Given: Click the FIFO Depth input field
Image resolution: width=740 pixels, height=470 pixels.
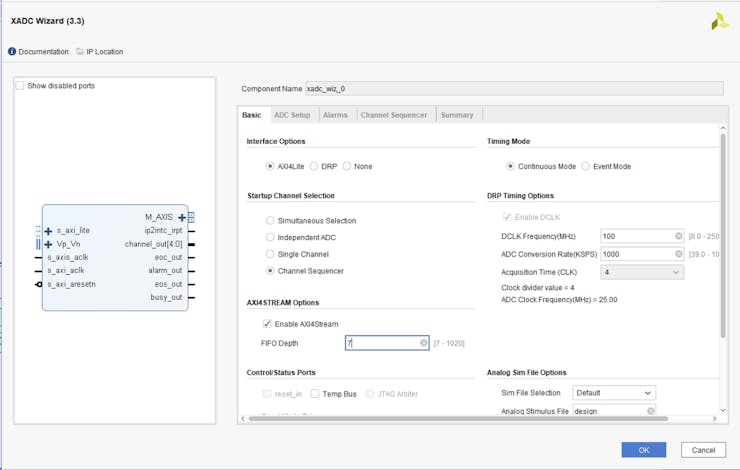Looking at the screenshot, I should pyautogui.click(x=387, y=343).
